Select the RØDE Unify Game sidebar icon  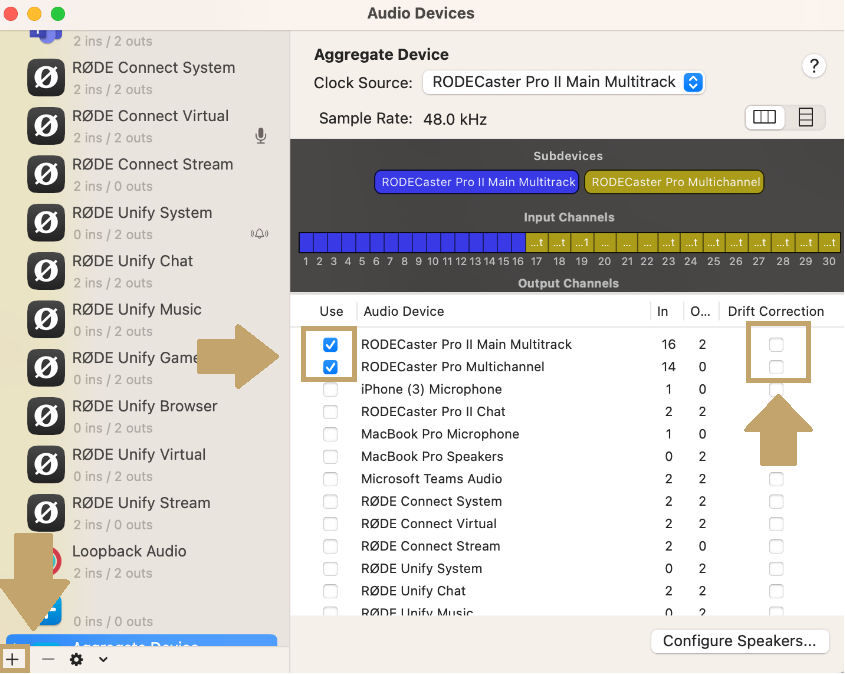[x=46, y=368]
